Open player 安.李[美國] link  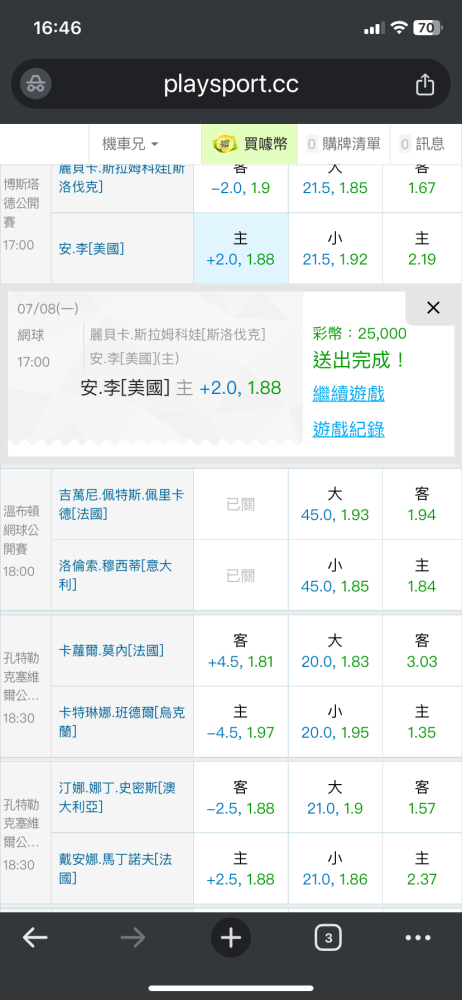tap(91, 249)
